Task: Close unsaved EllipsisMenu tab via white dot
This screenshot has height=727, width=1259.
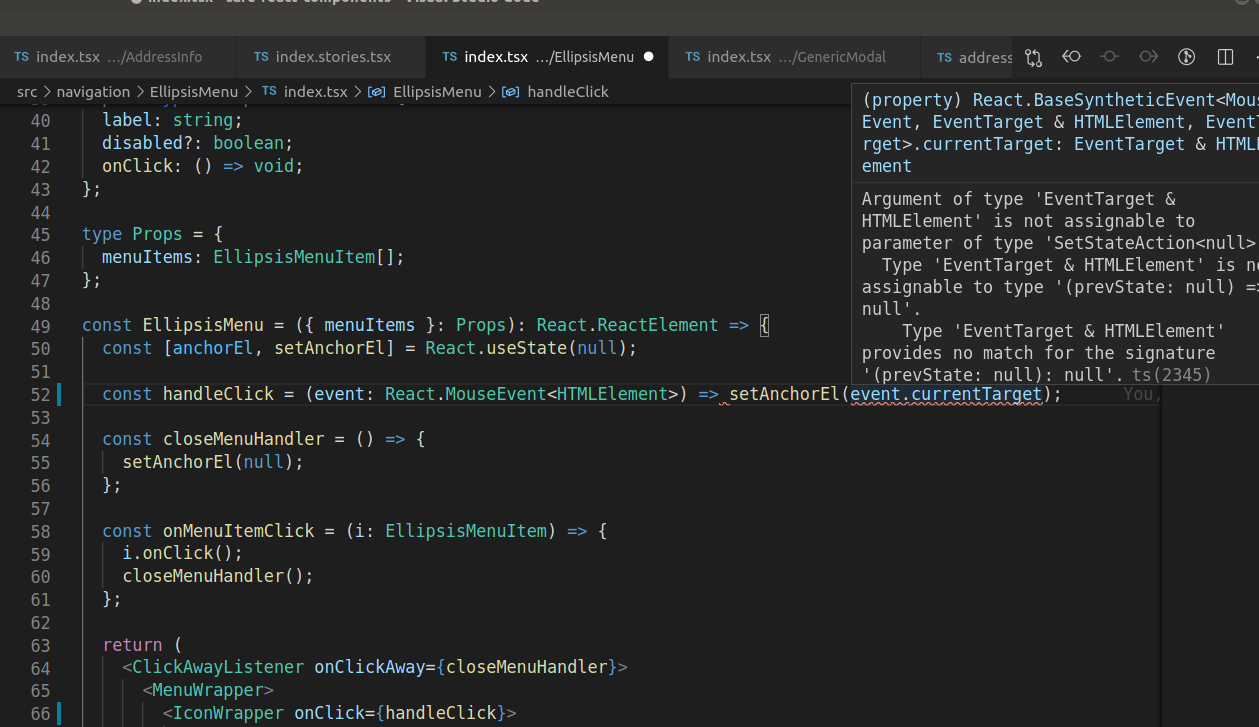Action: pyautogui.click(x=648, y=57)
